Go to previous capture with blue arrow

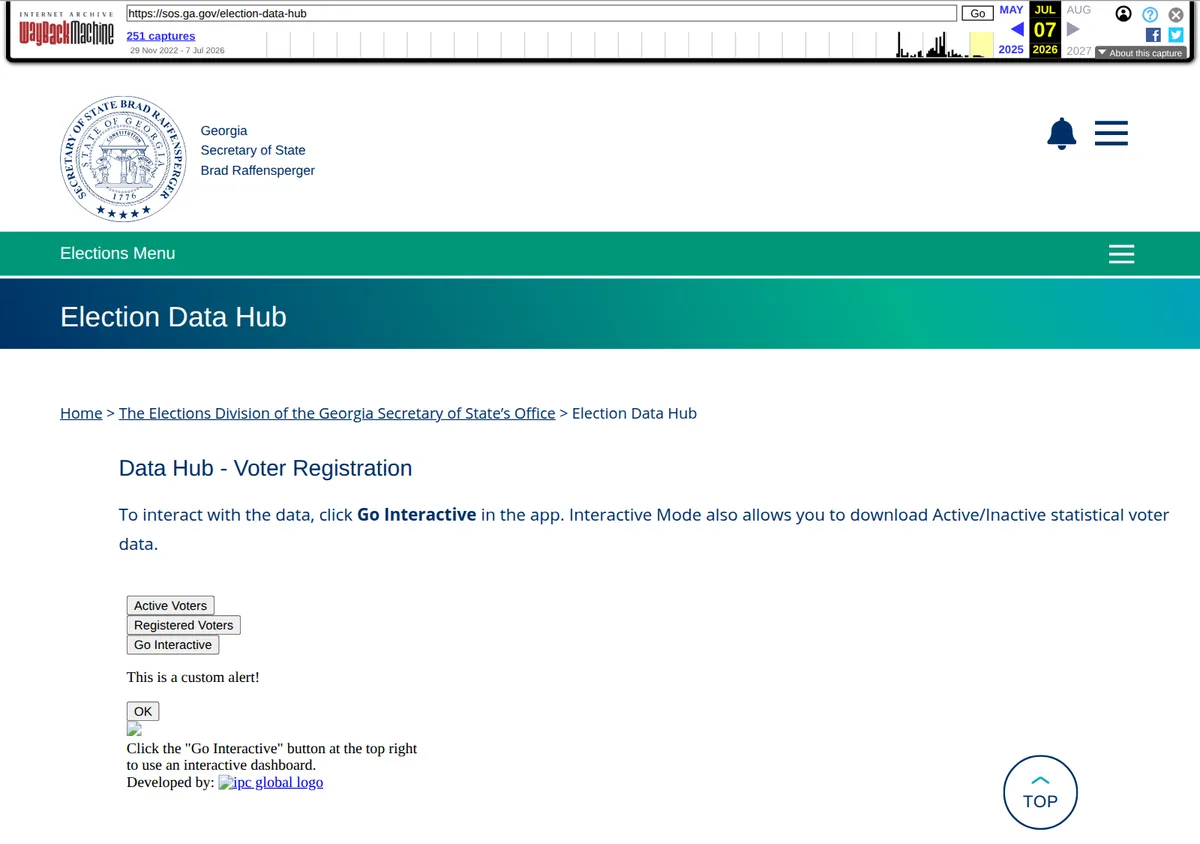[1016, 29]
